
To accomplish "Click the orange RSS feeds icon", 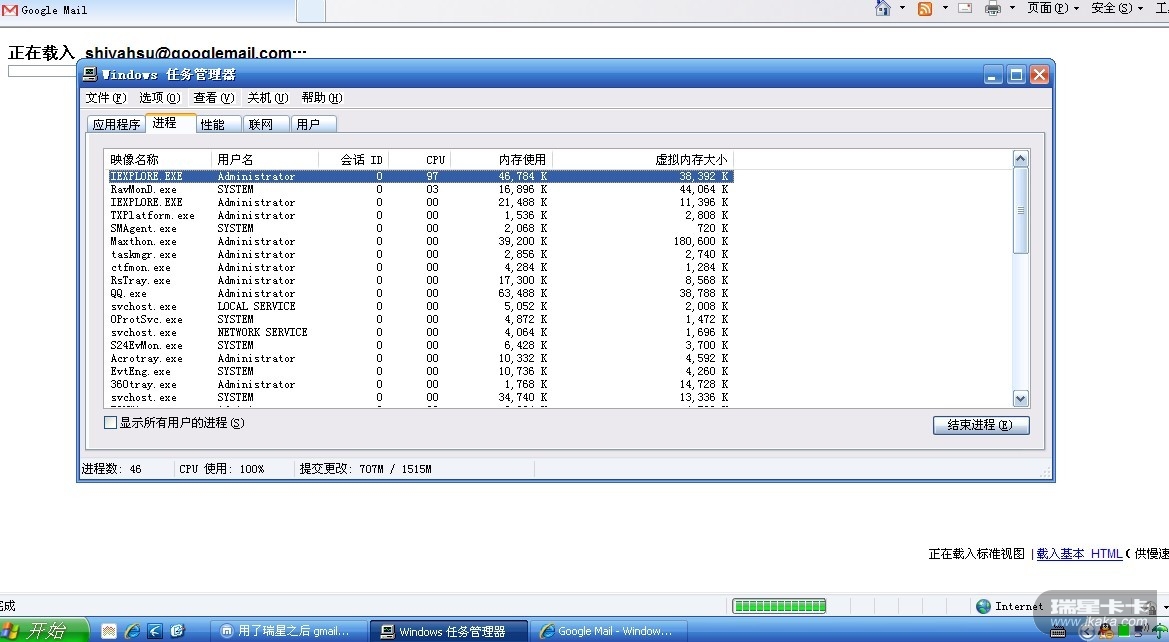I will 925,9.
